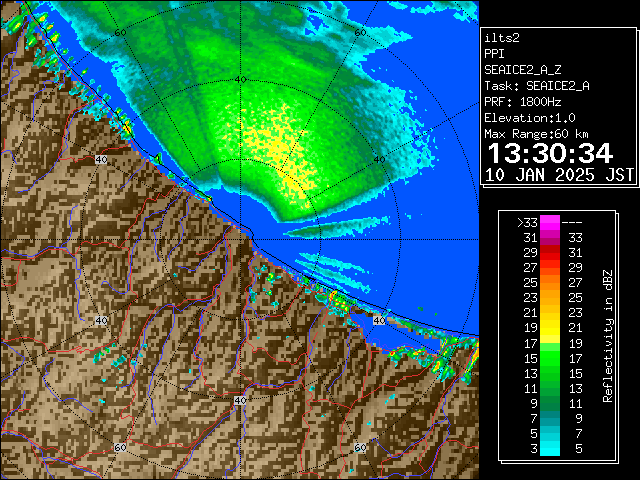This screenshot has width=640, height=480.
Task: Select the date "10 JAN 2025 JST"
Action: [559, 175]
